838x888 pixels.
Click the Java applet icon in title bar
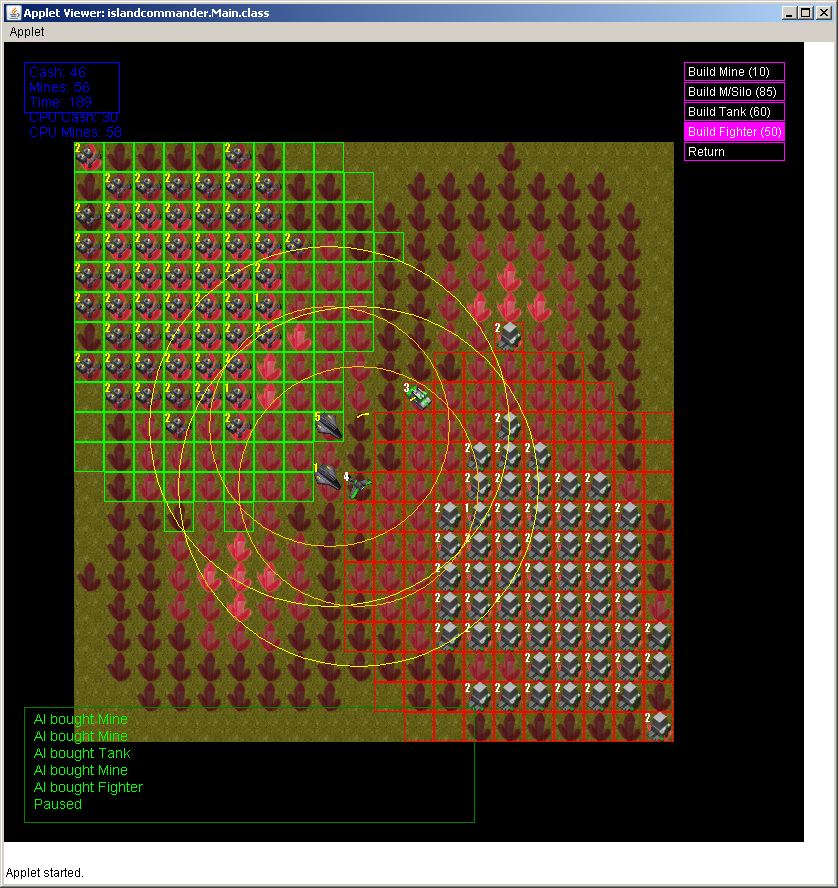(13, 12)
